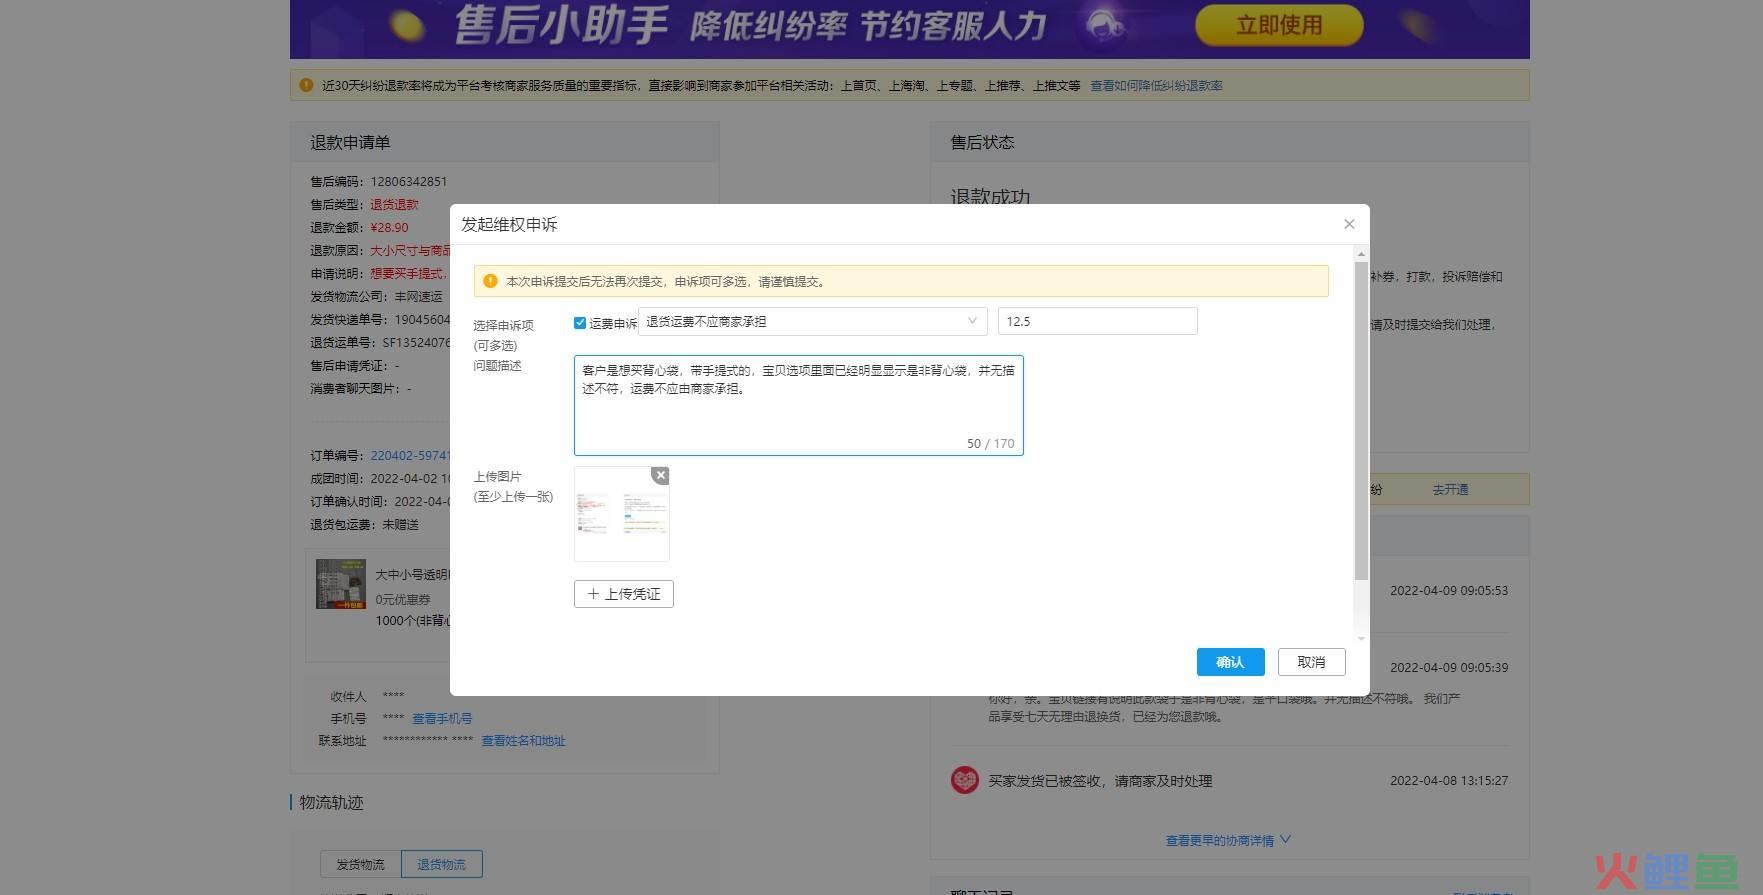Switch to 发货物流 tab
Viewport: 1763px width, 895px height.
360,864
